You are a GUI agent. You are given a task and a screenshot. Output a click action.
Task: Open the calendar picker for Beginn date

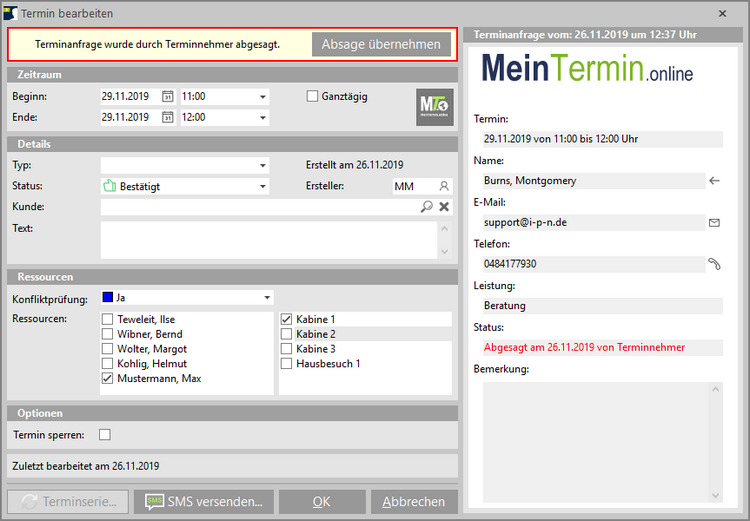(x=167, y=97)
